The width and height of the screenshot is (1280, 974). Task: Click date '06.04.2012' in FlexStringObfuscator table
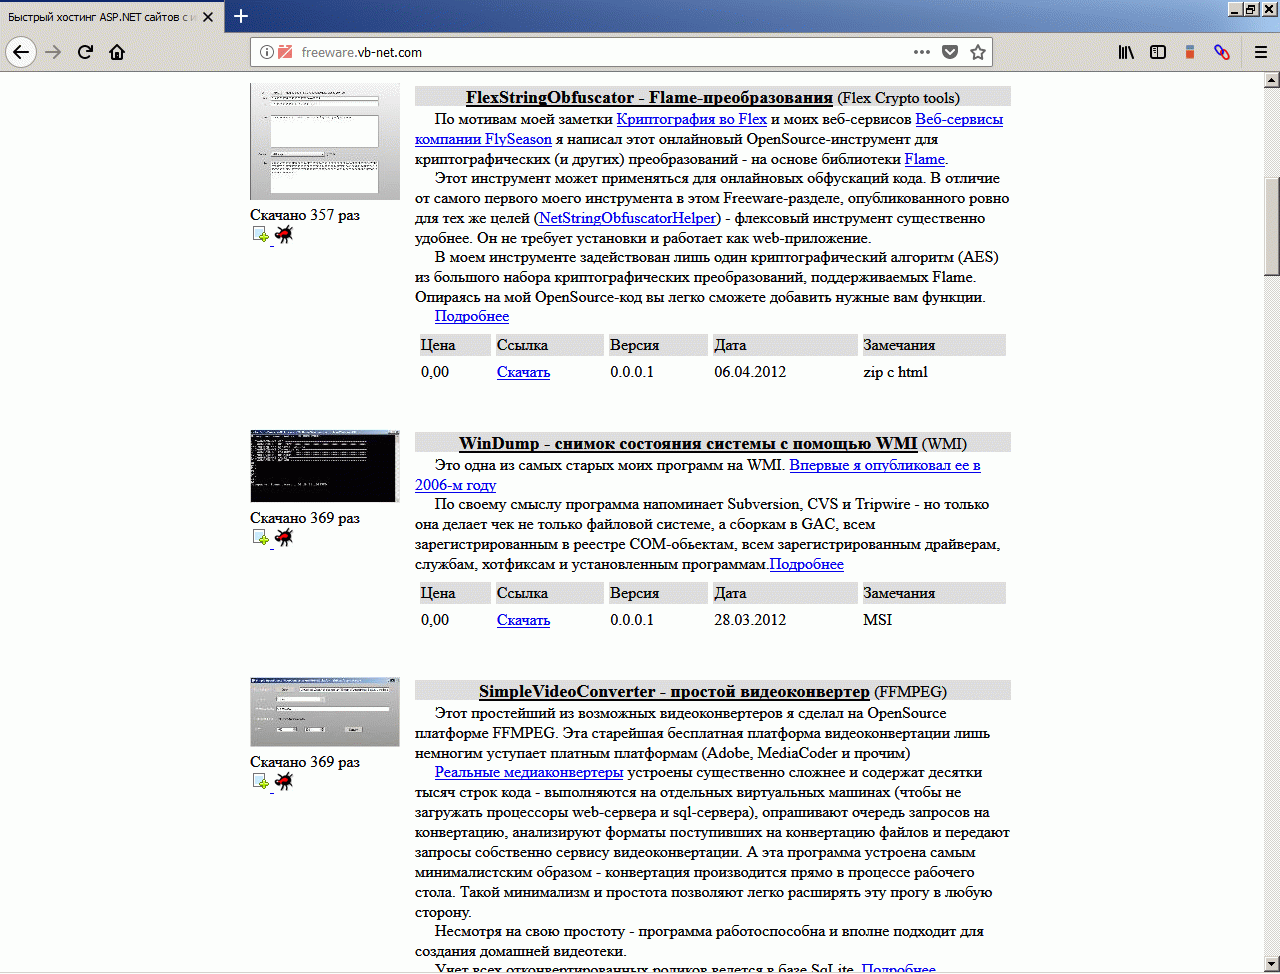pyautogui.click(x=750, y=372)
